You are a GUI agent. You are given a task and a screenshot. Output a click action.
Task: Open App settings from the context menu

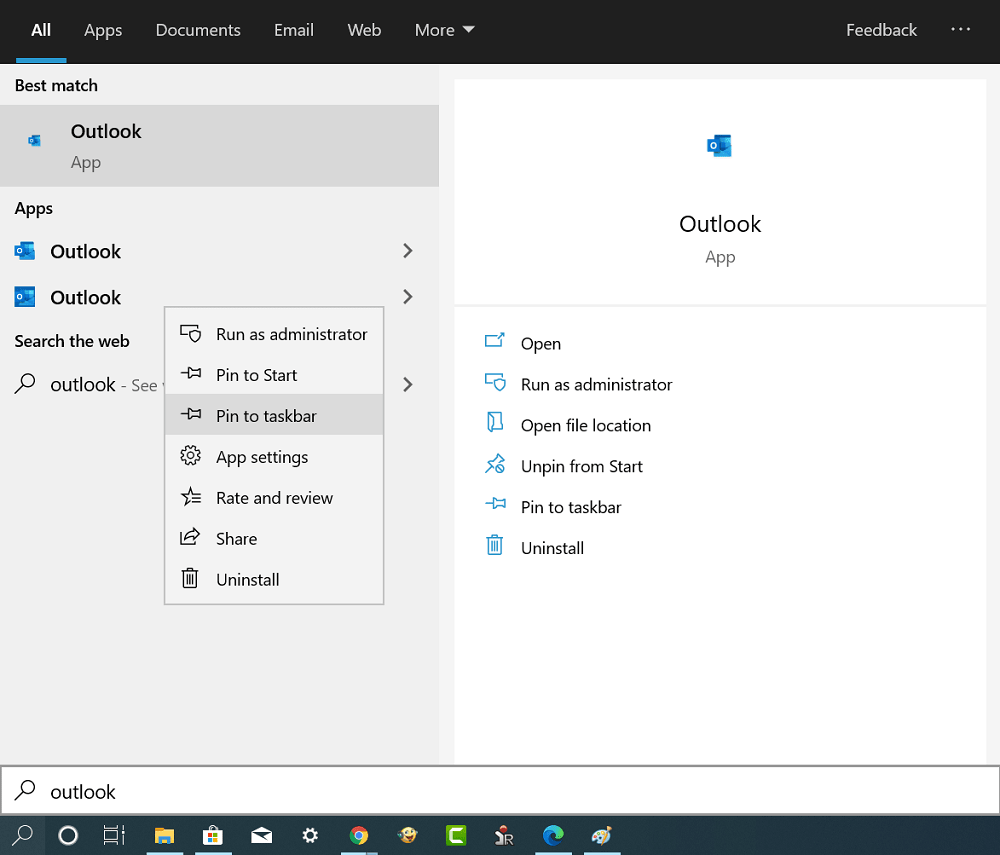coord(274,457)
